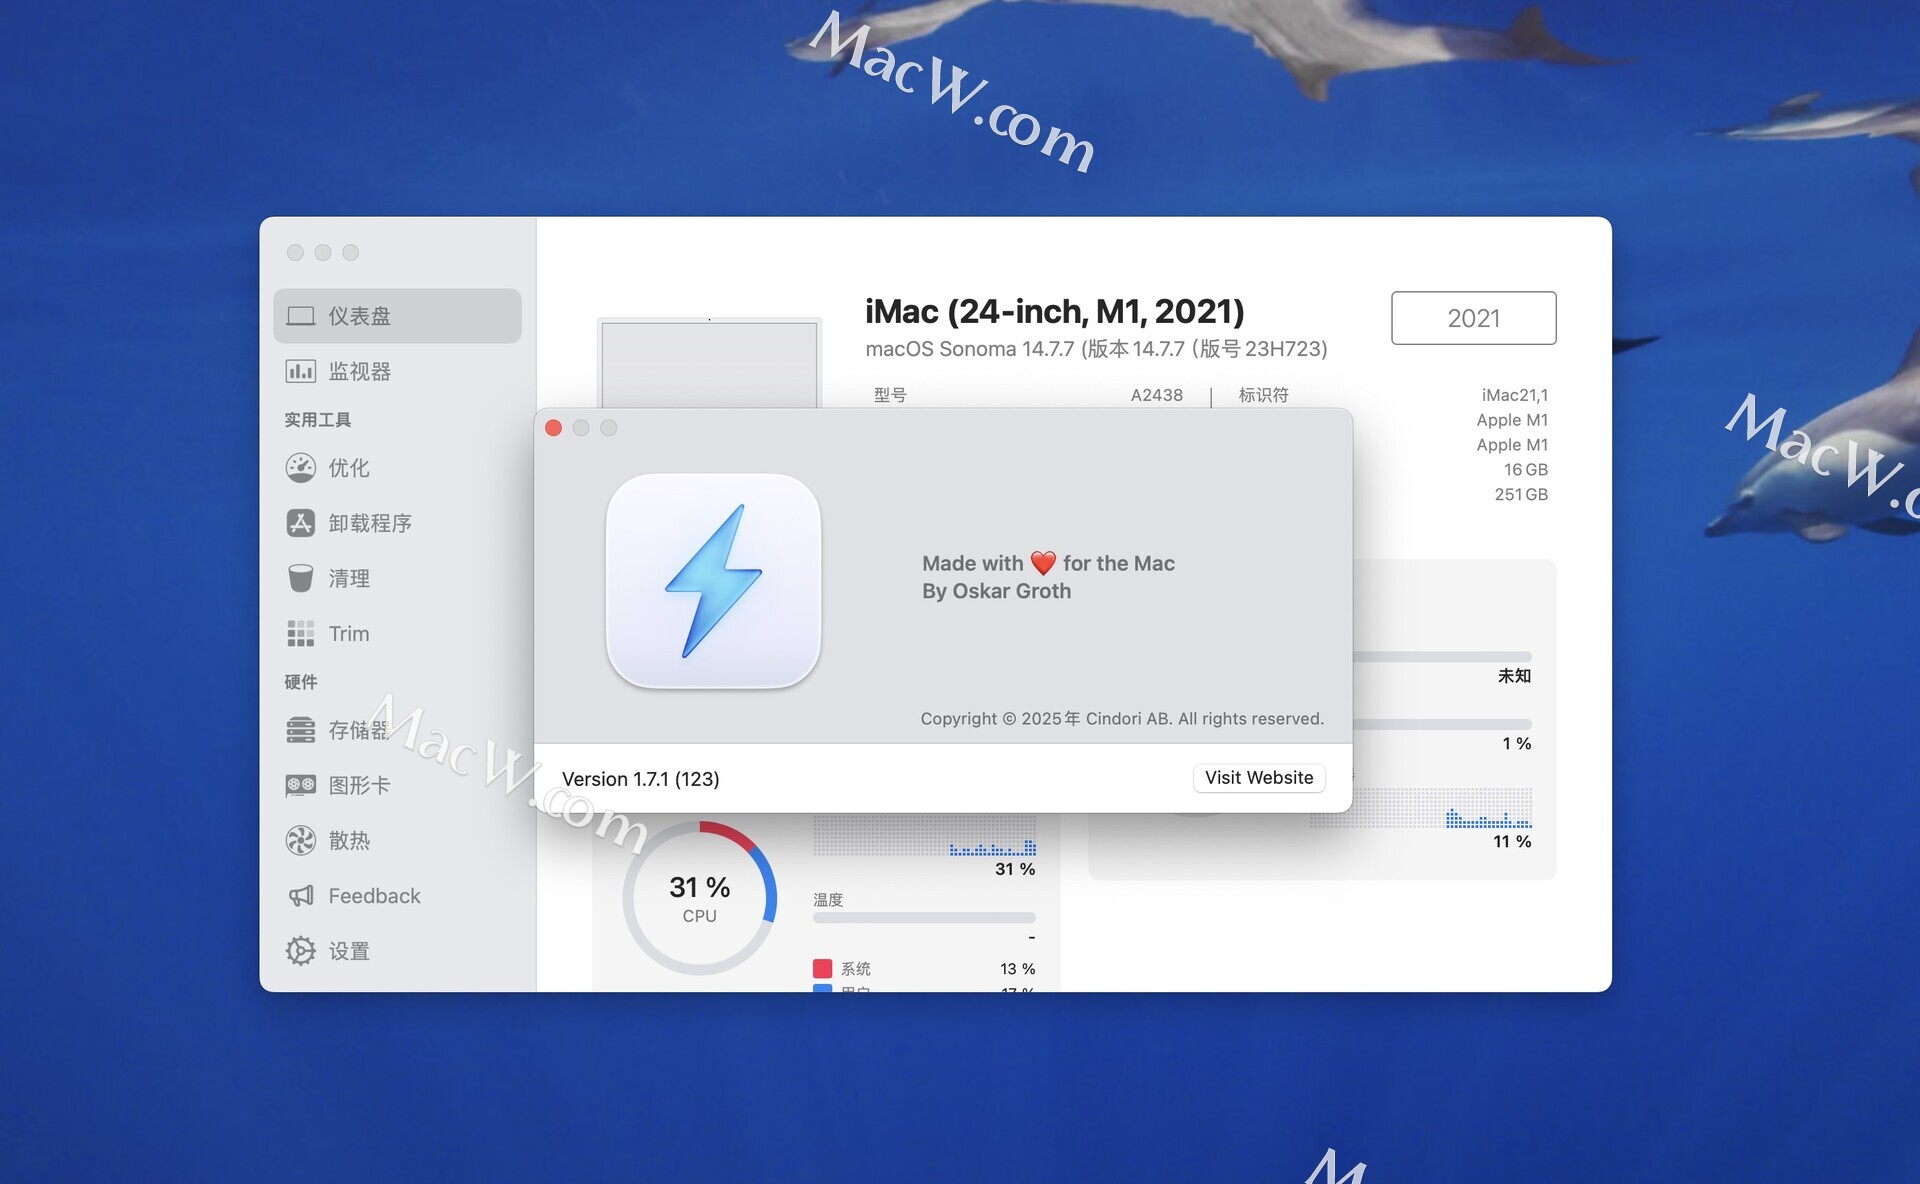Open 图形卡 text label in sidebar
The height and width of the screenshot is (1184, 1920).
[360, 785]
